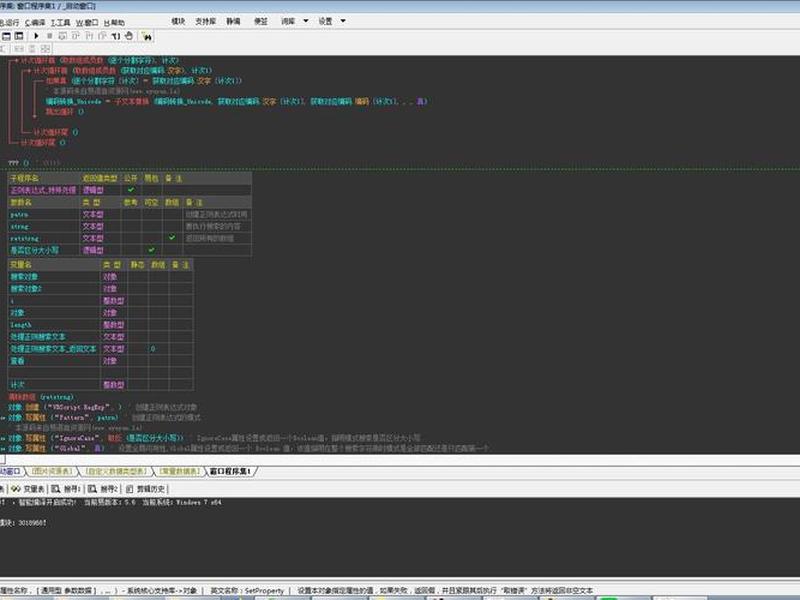Open the 搜寻1 search results panel
The width and height of the screenshot is (800, 600).
(66, 489)
